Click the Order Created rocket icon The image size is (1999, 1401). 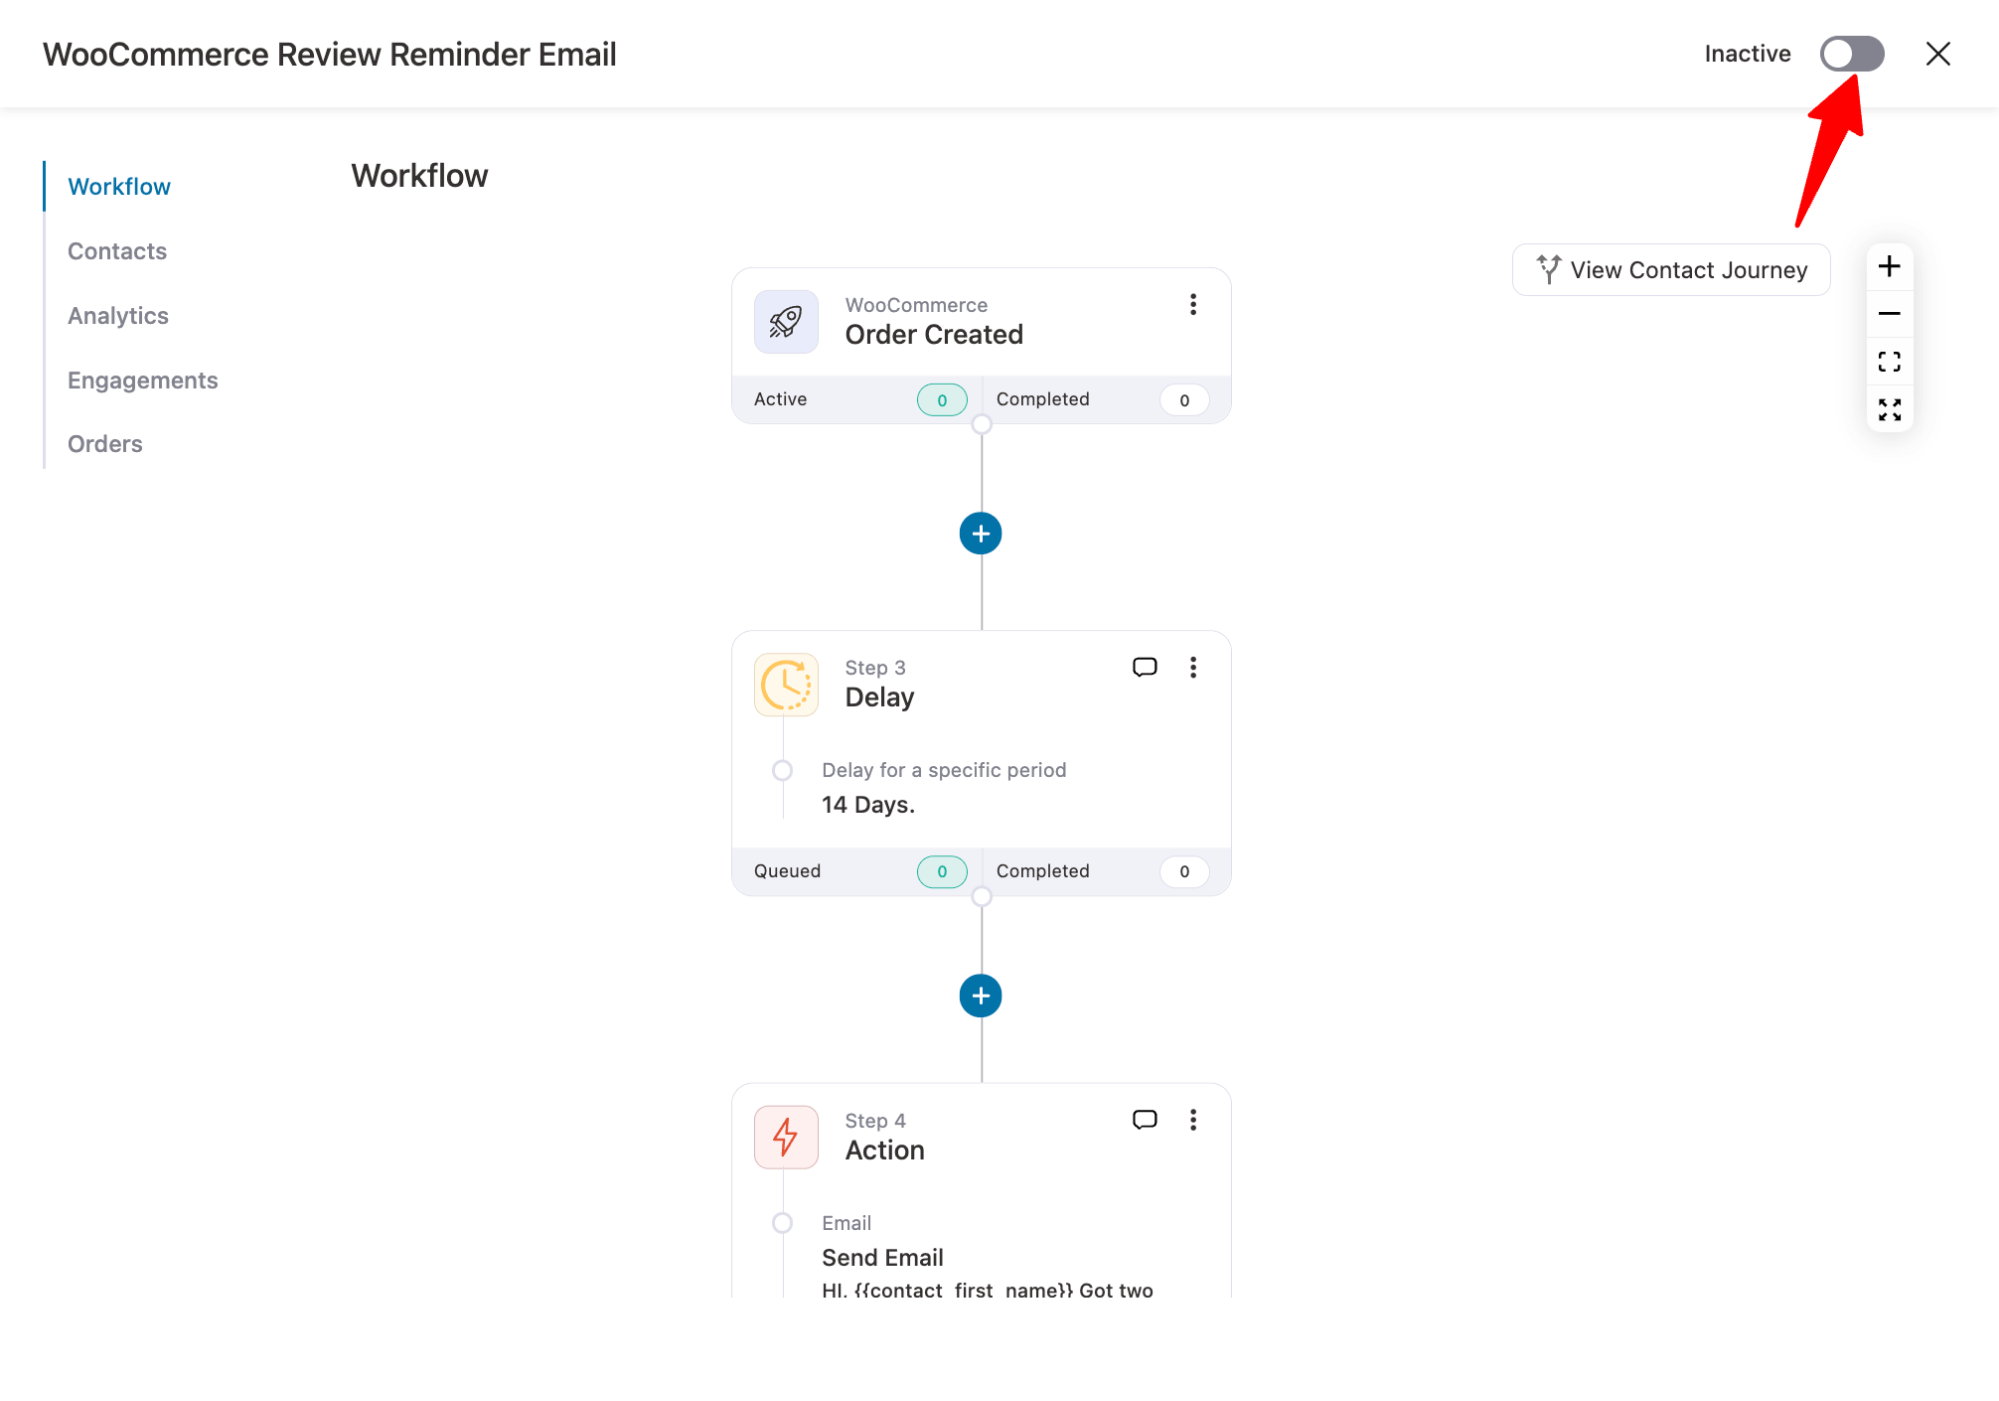786,322
